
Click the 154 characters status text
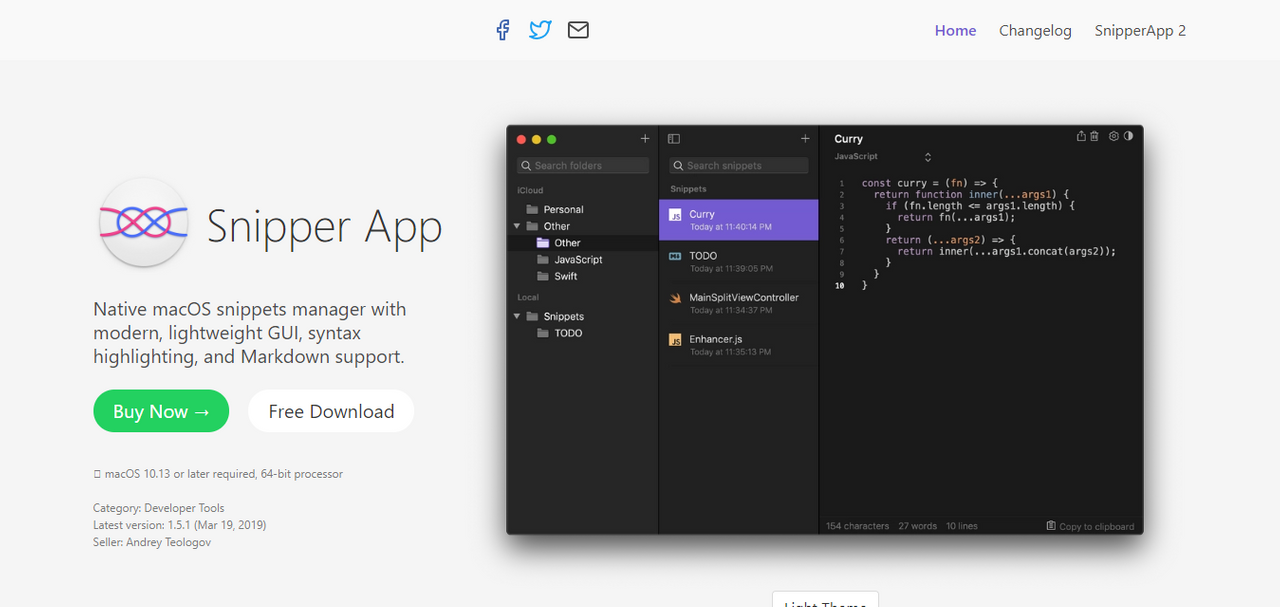click(857, 526)
